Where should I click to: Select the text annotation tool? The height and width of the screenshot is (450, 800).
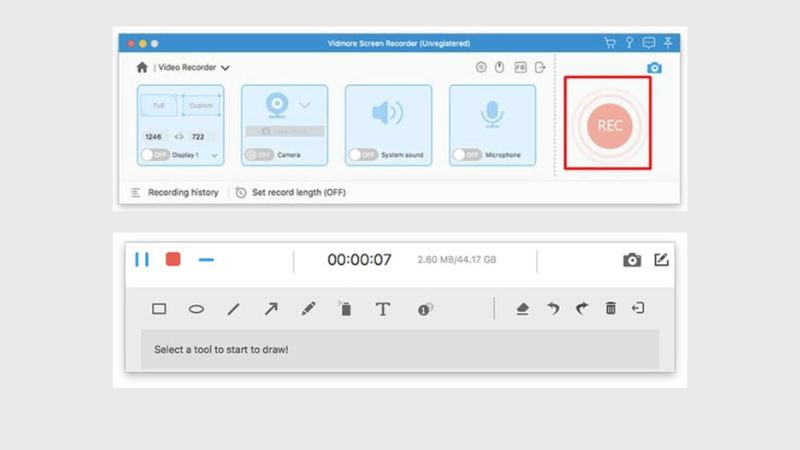[x=382, y=309]
